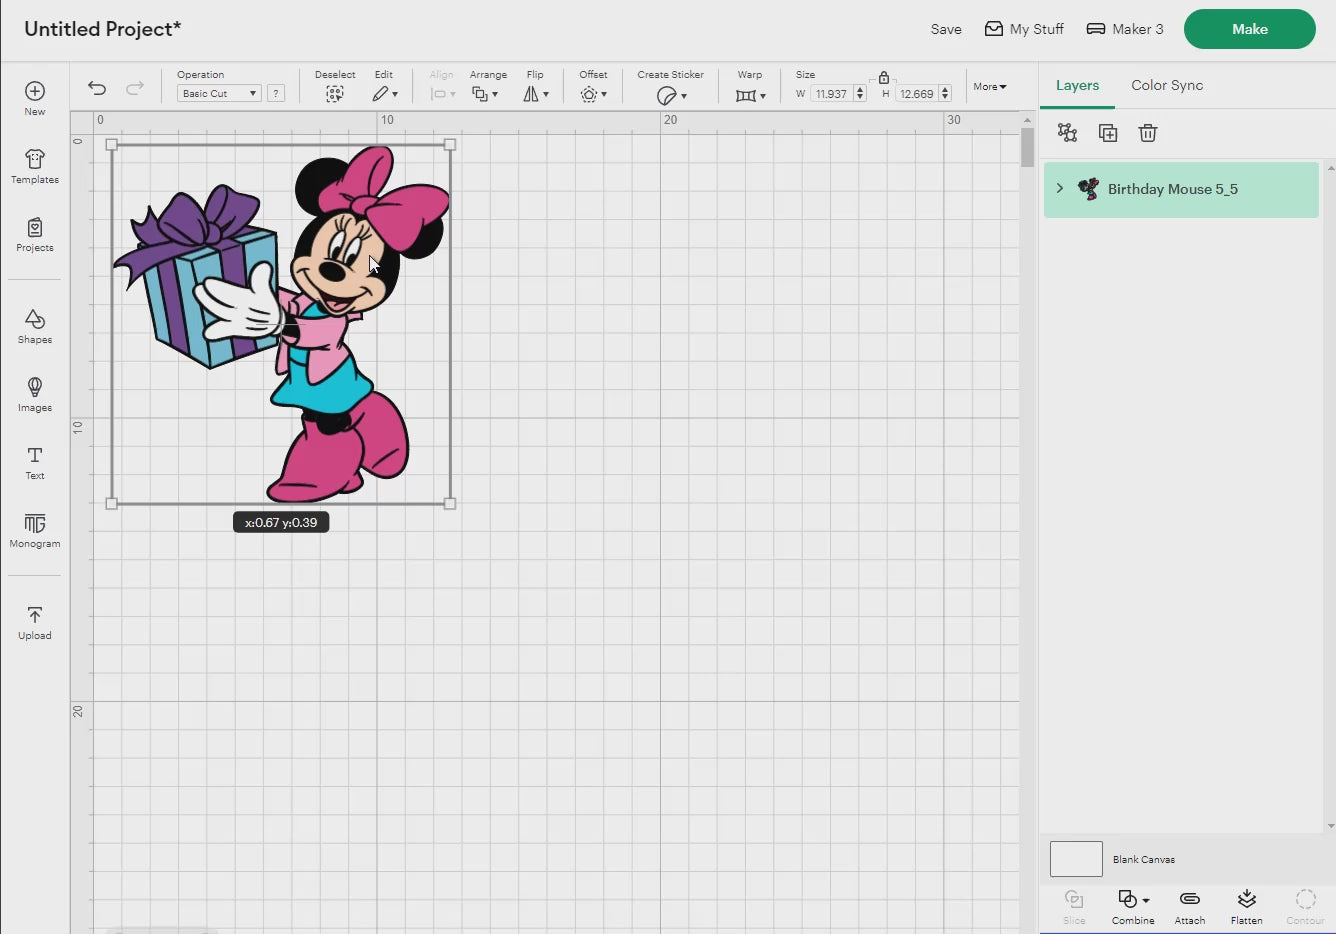Open the Arrange dropdown
Screen dimensions: 1336x934
(485, 94)
